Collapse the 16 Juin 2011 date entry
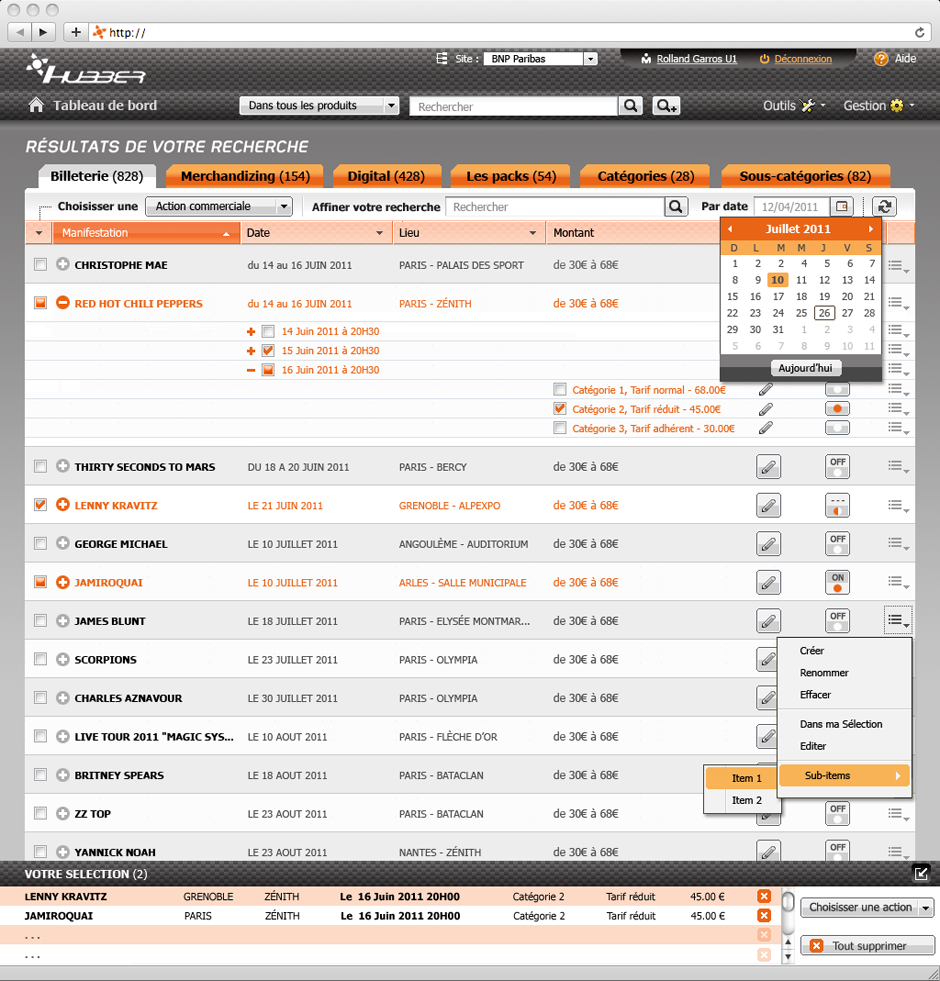This screenshot has height=981, width=940. [x=251, y=370]
